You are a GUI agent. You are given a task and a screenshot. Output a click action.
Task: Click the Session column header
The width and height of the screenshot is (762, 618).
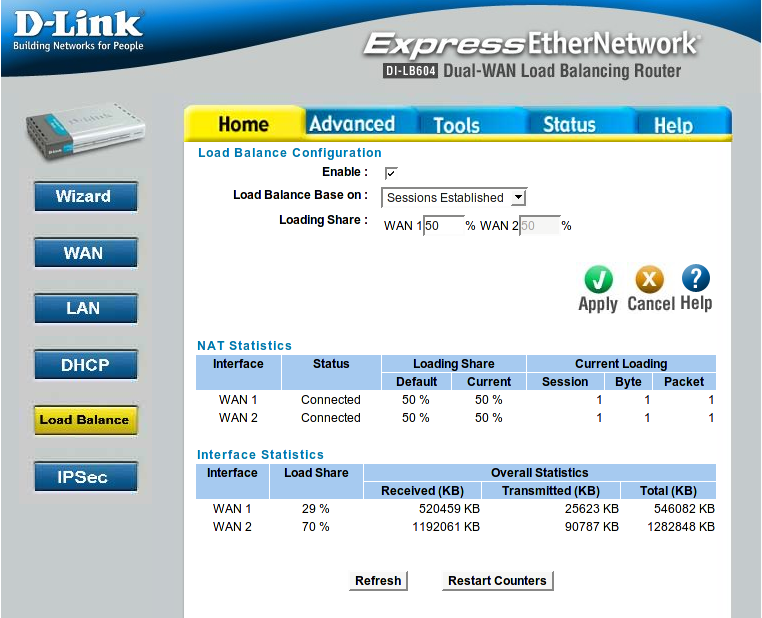coord(565,382)
